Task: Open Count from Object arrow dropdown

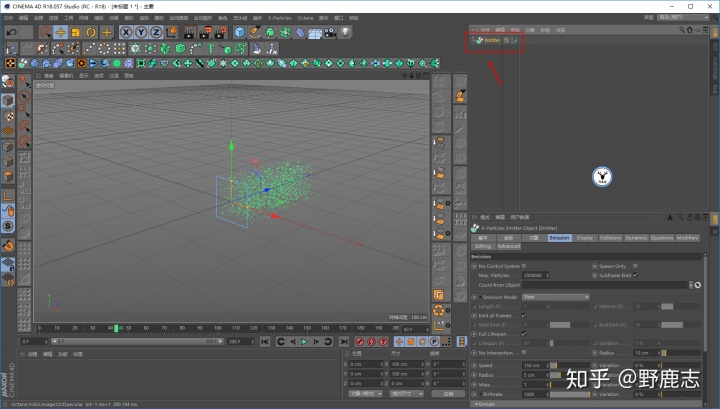Action: point(691,285)
